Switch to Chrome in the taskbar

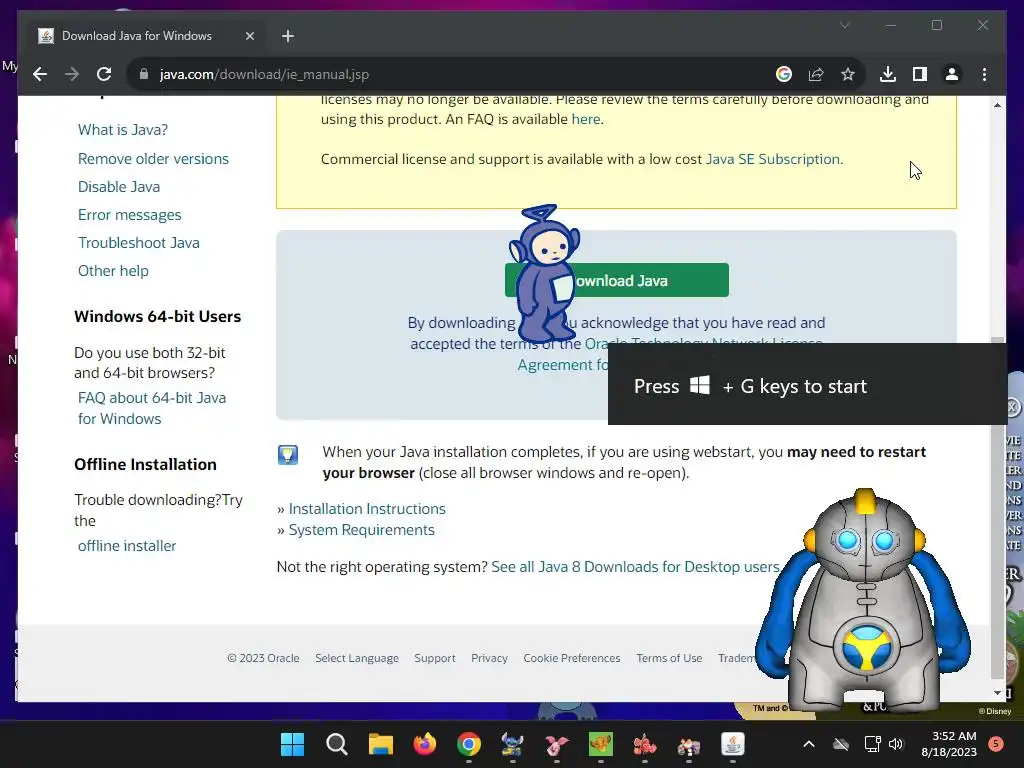[468, 744]
